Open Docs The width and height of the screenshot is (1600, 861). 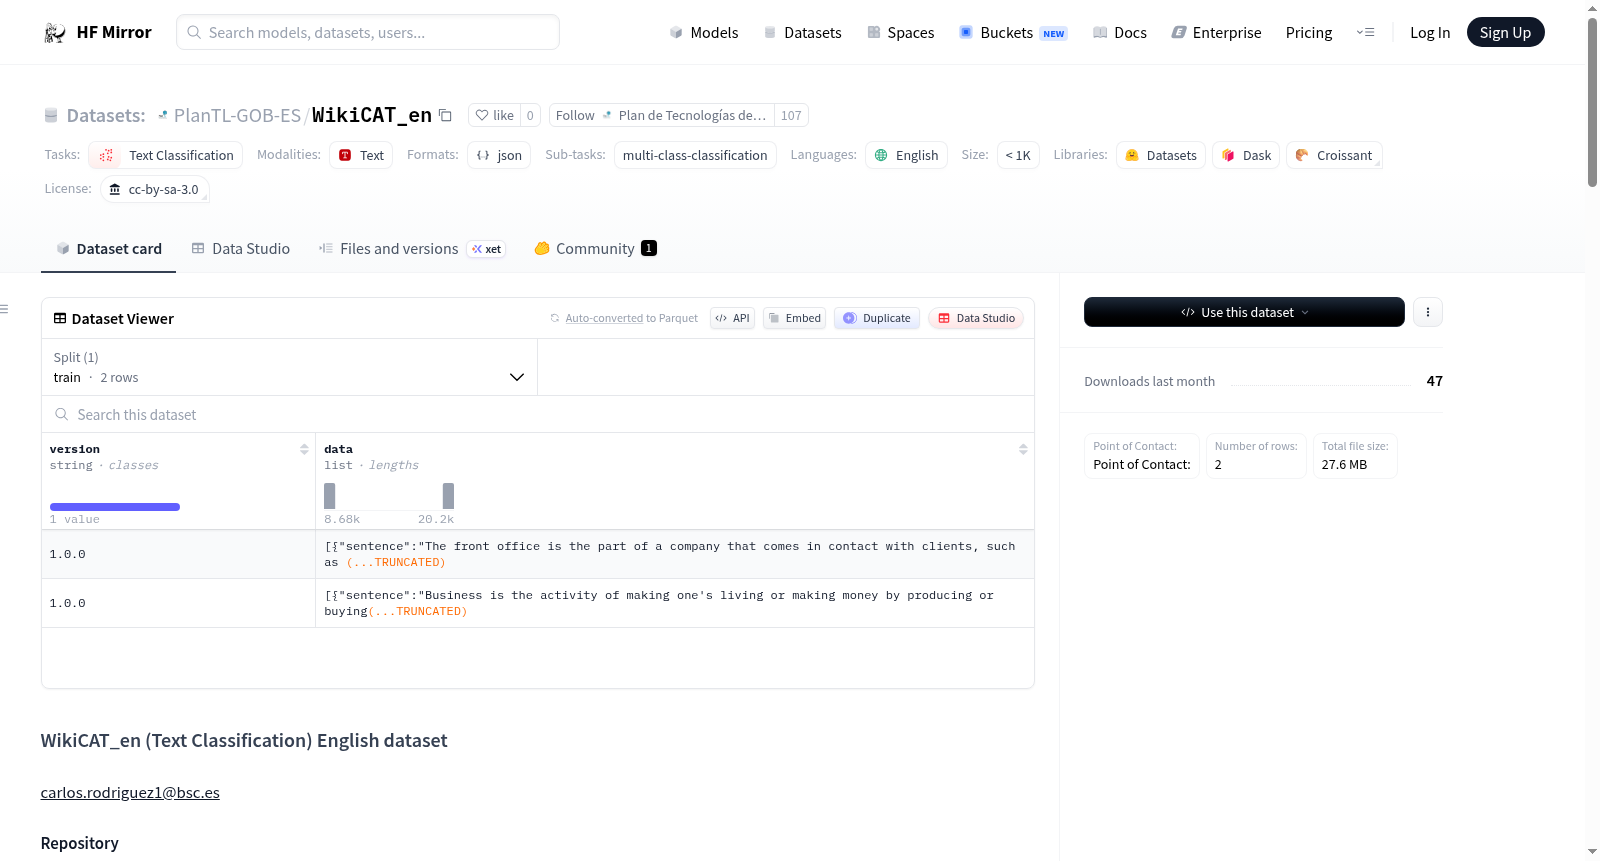(1119, 32)
